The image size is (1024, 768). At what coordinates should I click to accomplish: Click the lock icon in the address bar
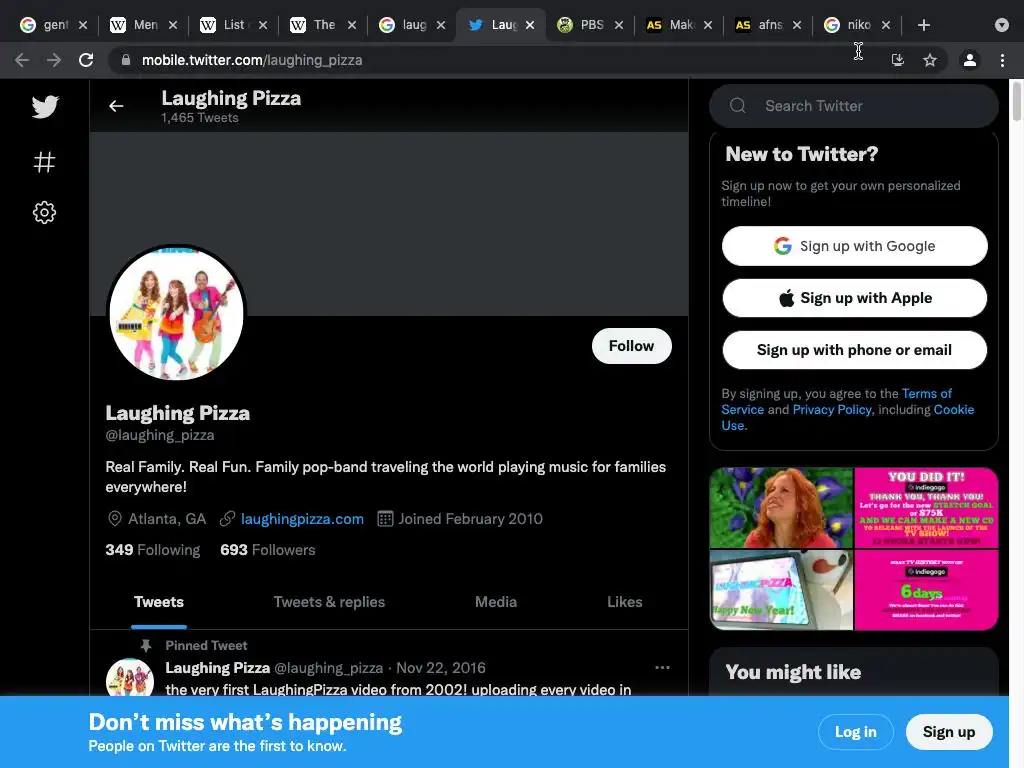click(x=126, y=60)
